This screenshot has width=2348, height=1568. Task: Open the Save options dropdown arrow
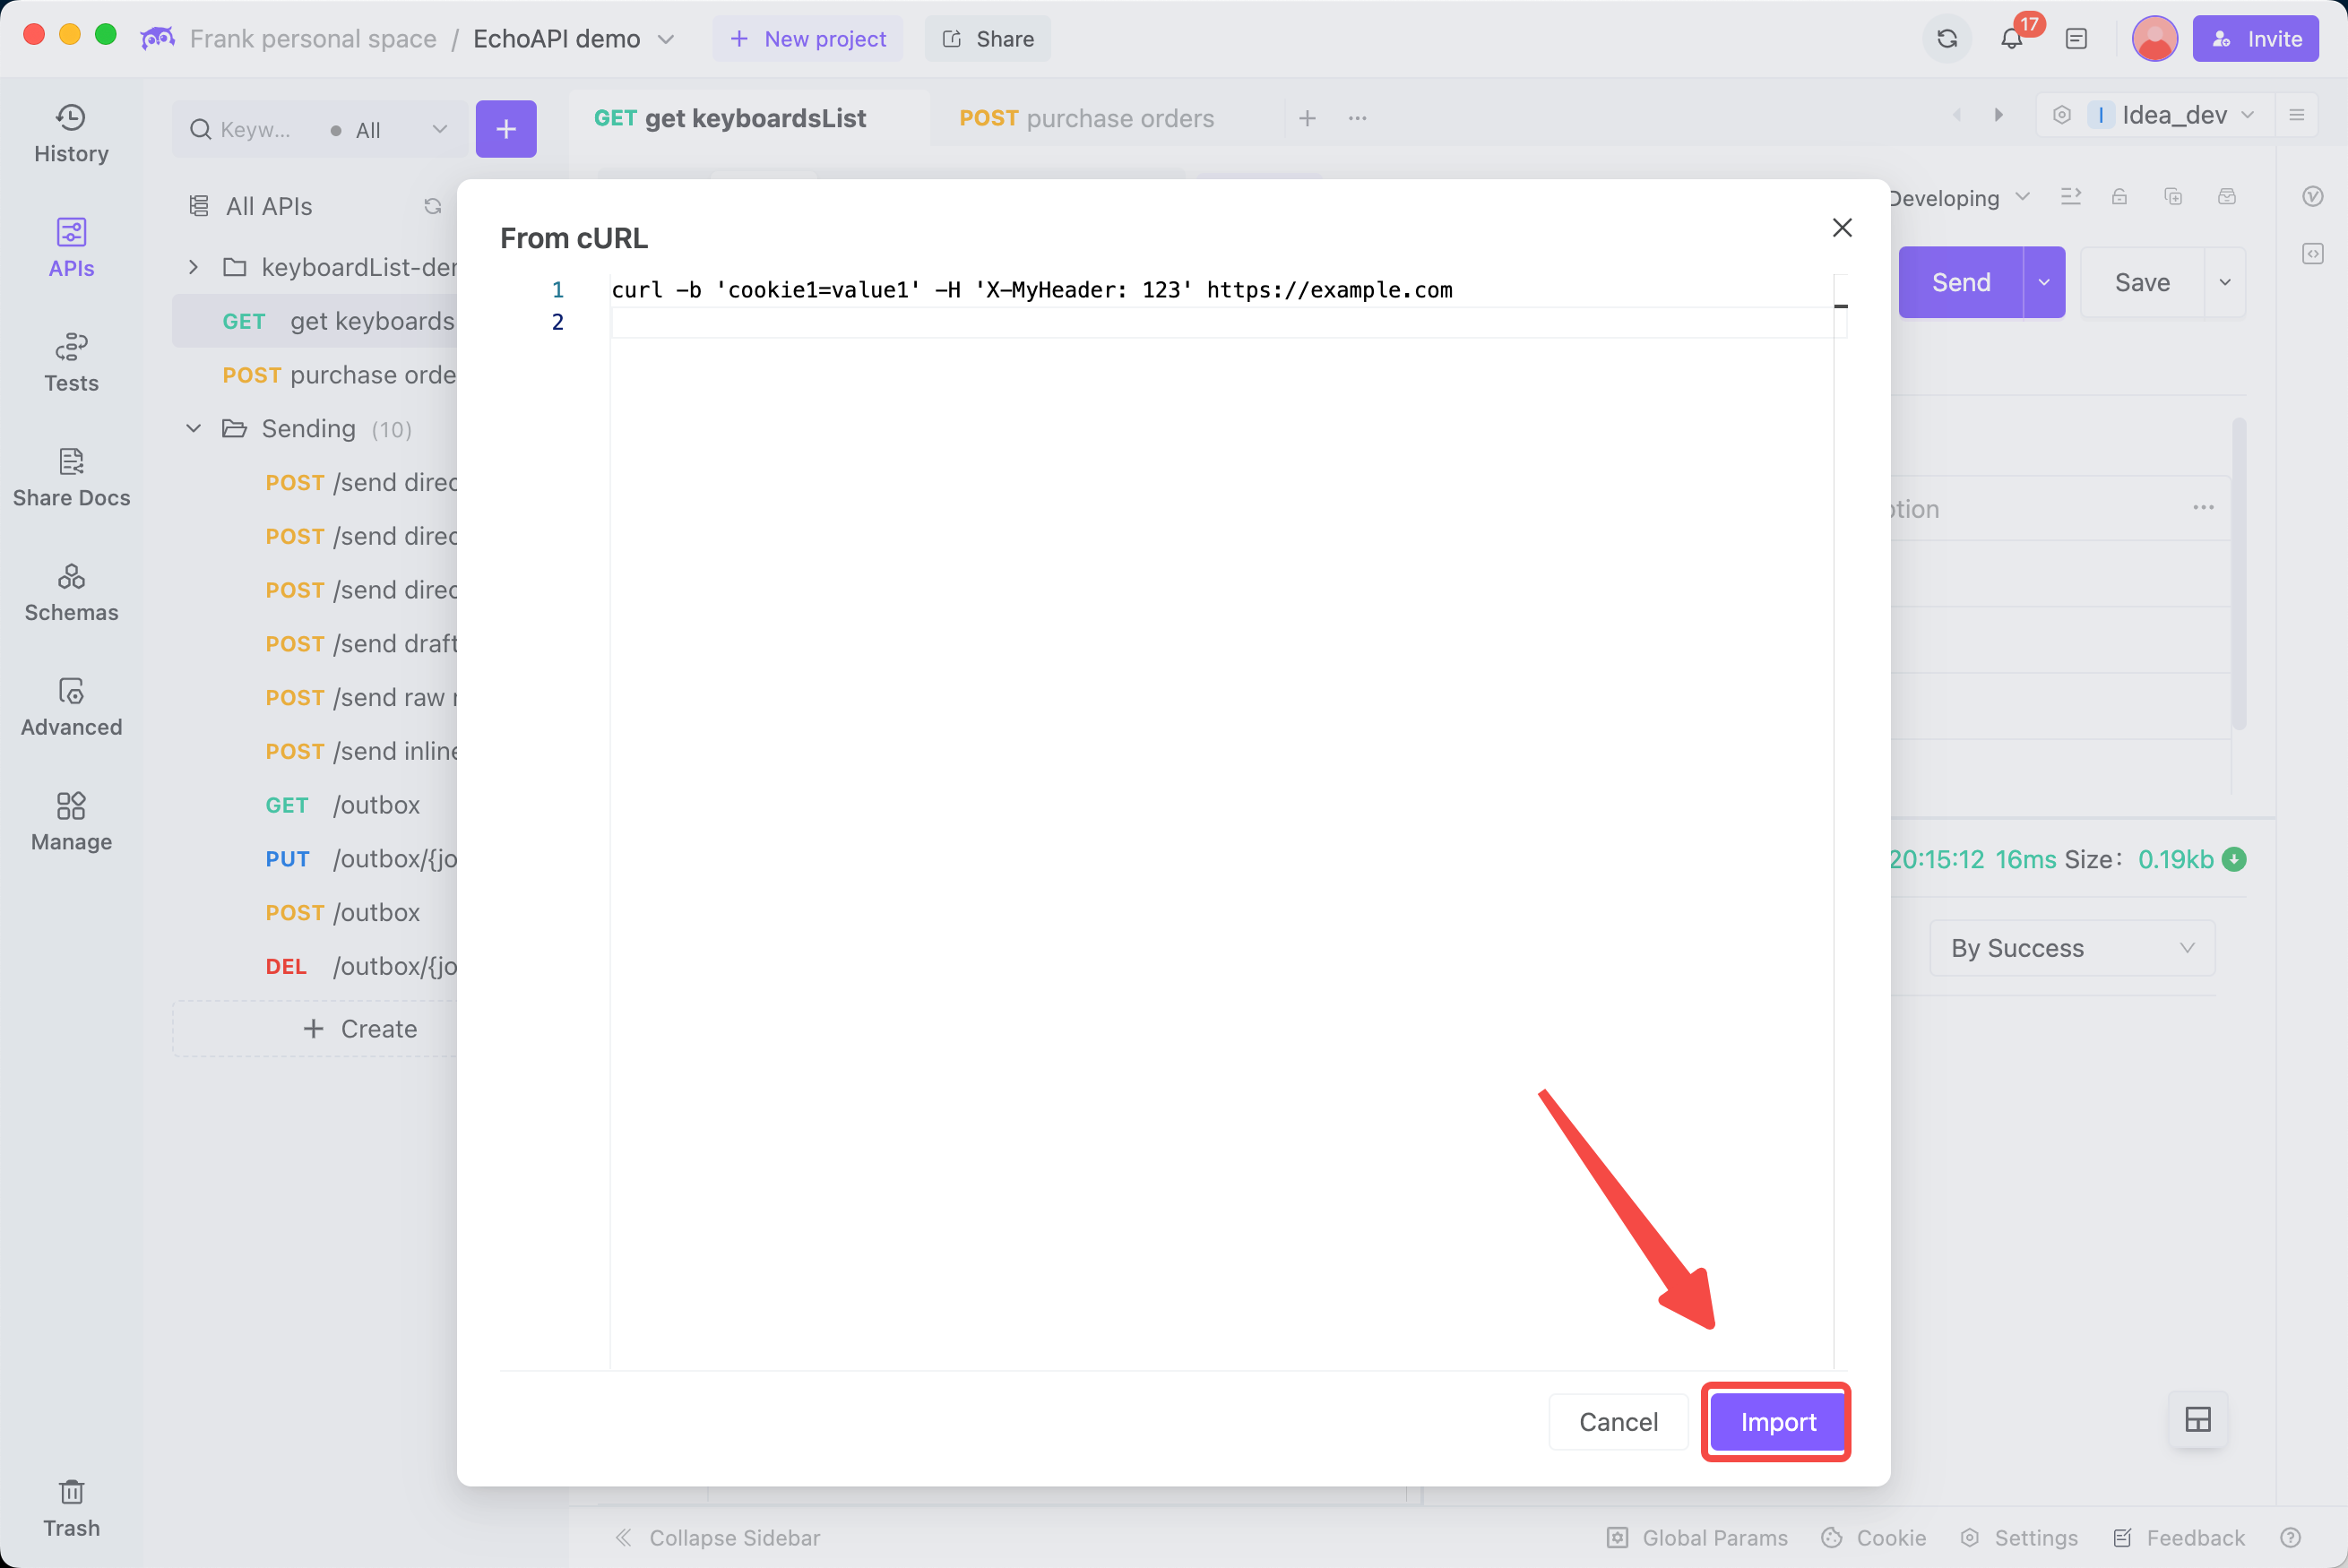point(2225,283)
